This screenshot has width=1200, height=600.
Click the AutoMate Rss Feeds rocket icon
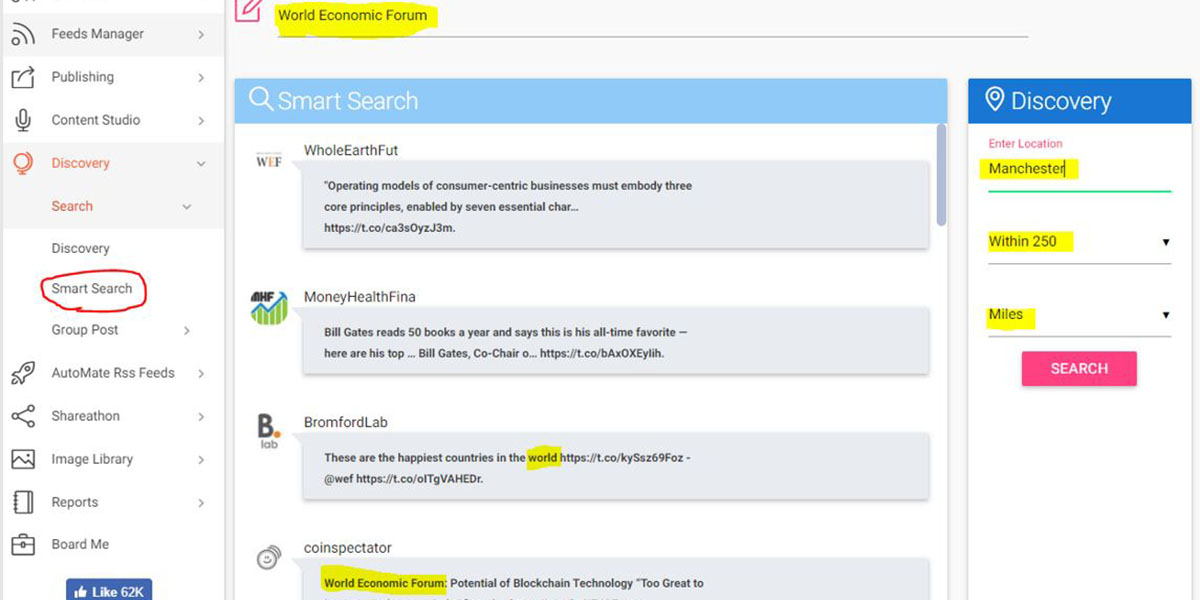22,373
